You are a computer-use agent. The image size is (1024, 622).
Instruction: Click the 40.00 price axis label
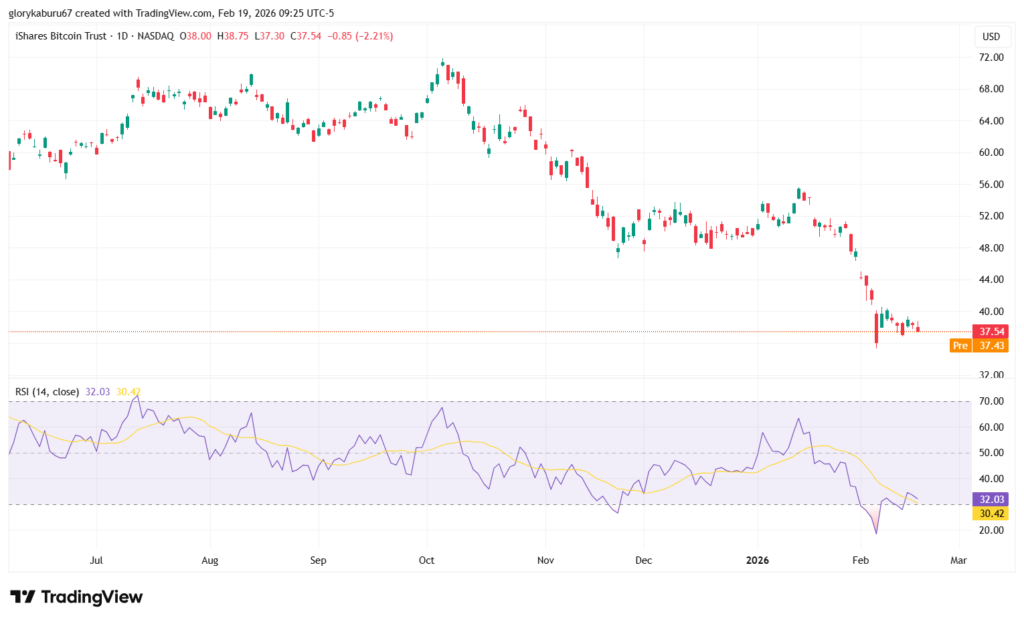point(991,312)
